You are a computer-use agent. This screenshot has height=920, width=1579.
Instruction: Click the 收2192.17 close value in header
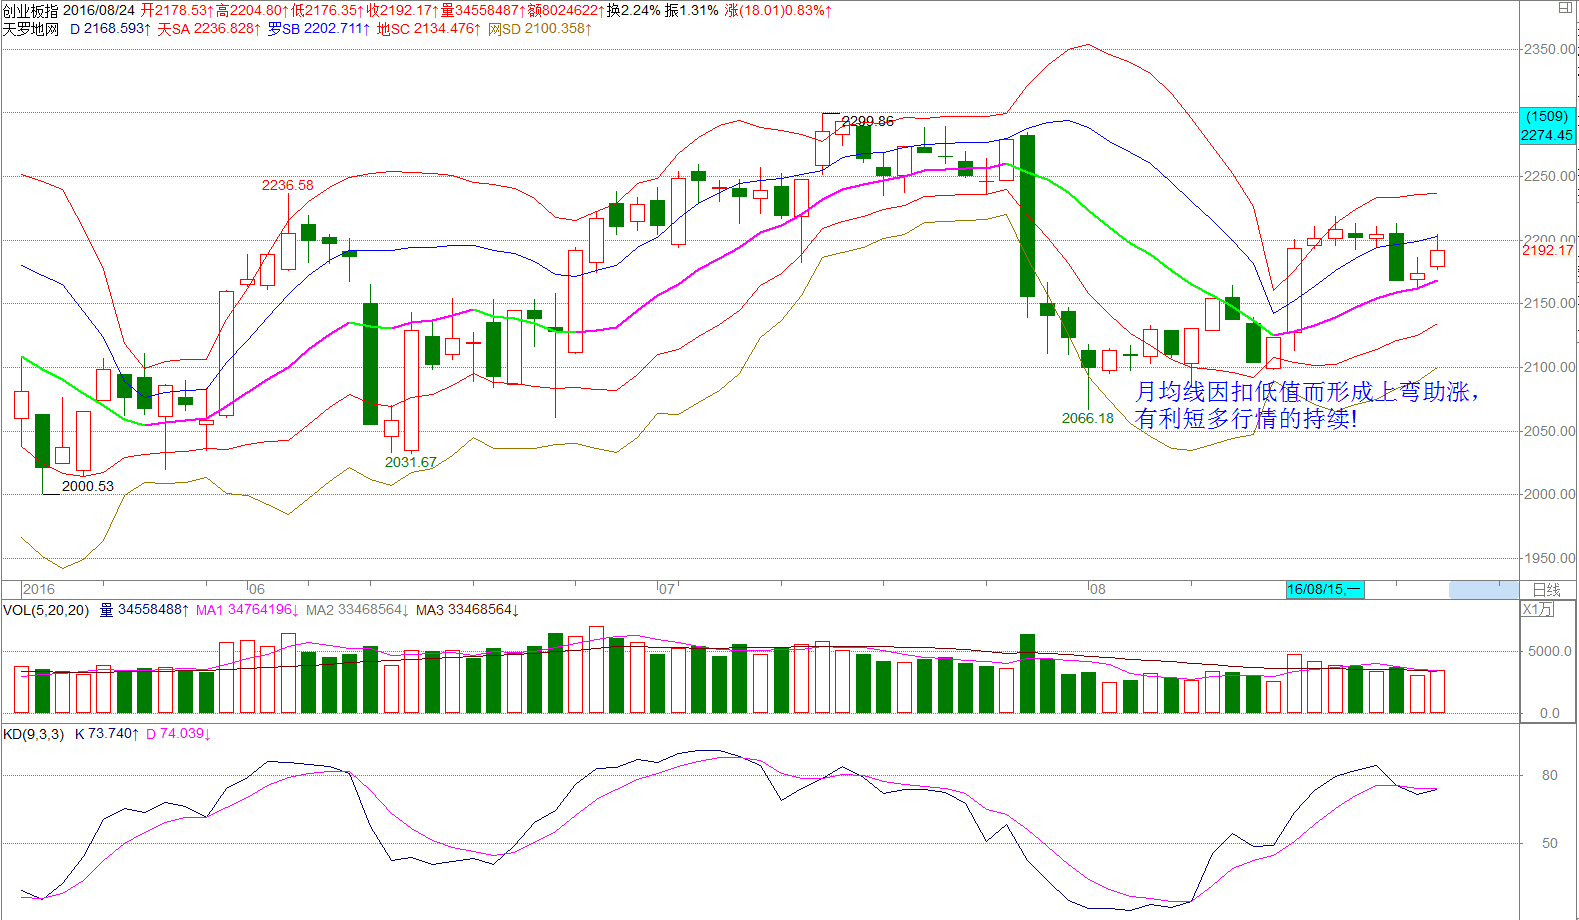pyautogui.click(x=403, y=10)
